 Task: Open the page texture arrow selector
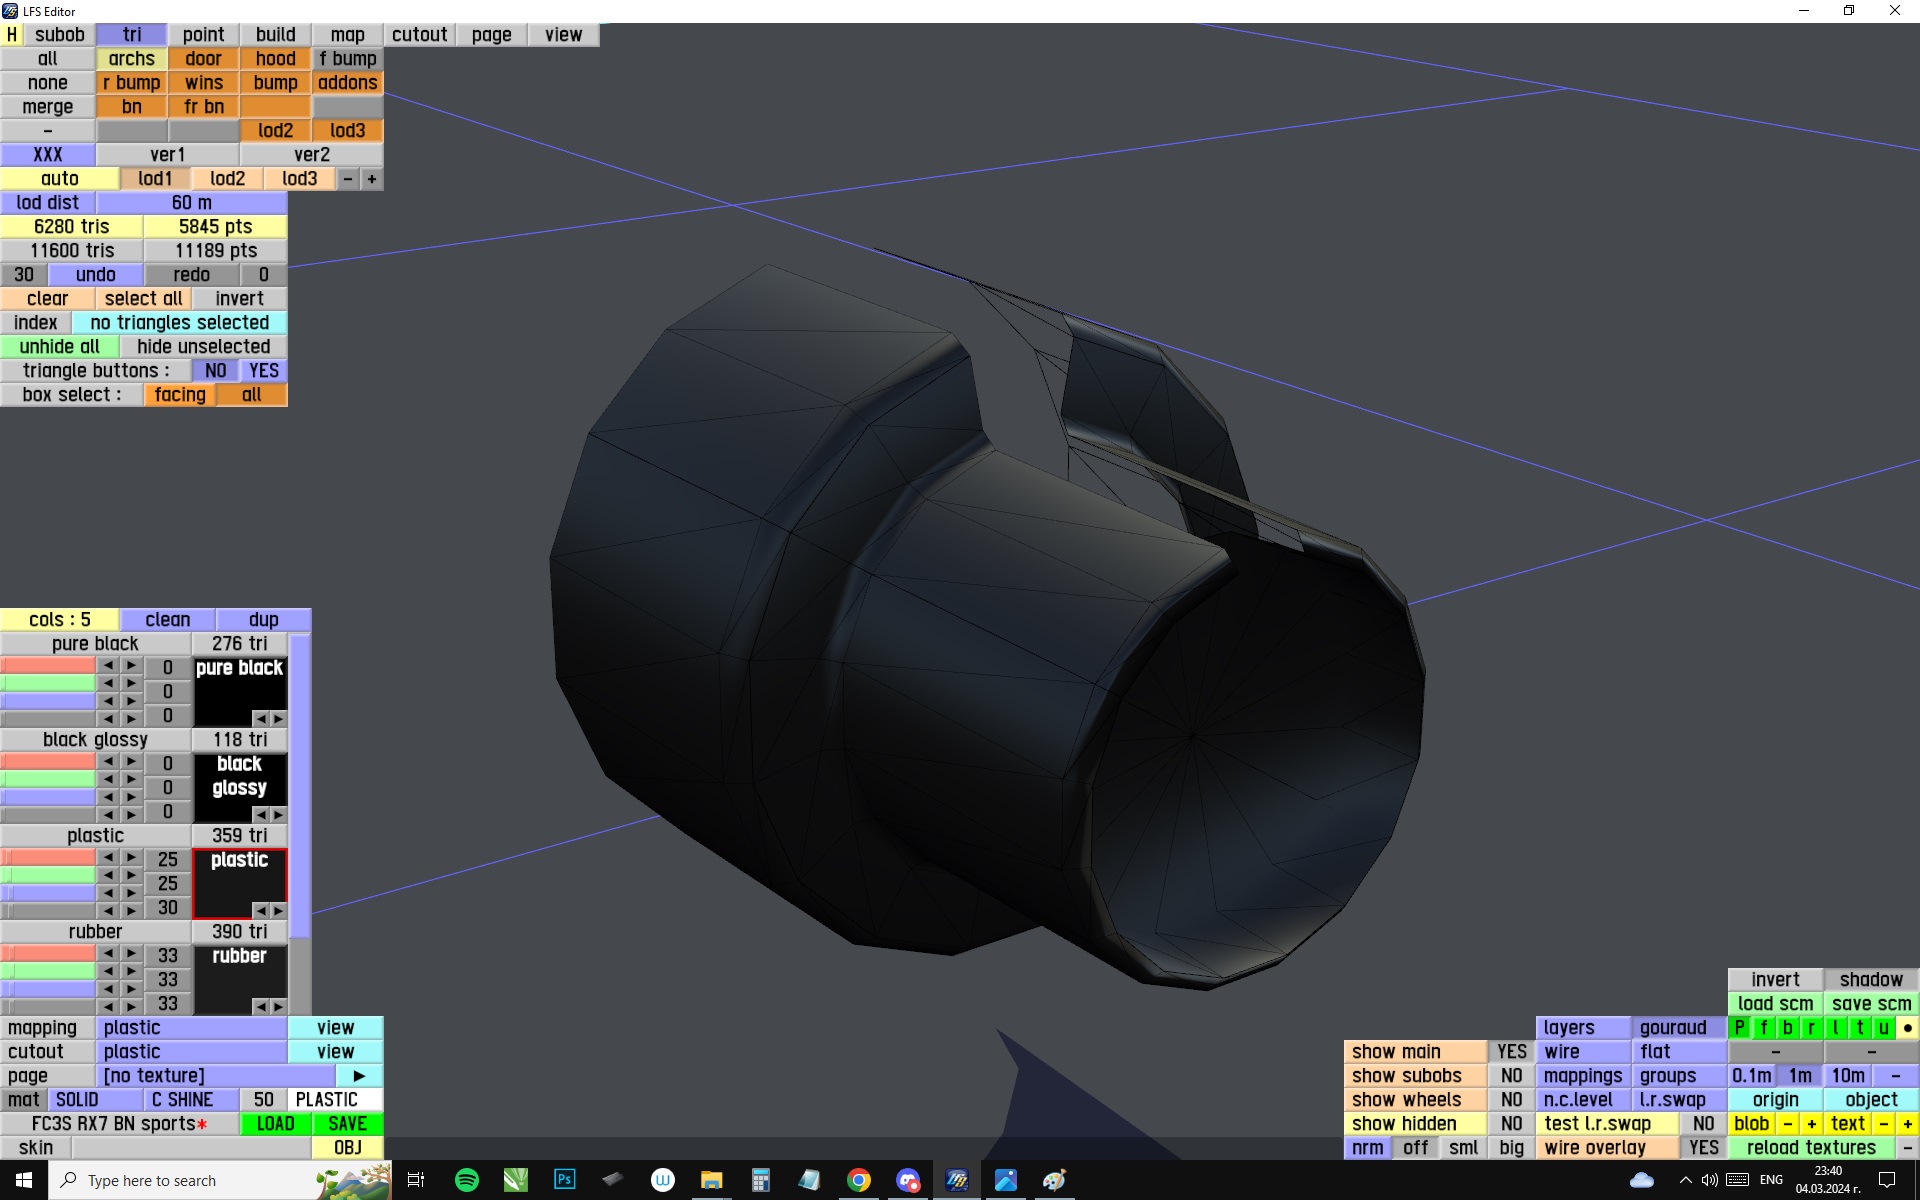coord(359,1075)
